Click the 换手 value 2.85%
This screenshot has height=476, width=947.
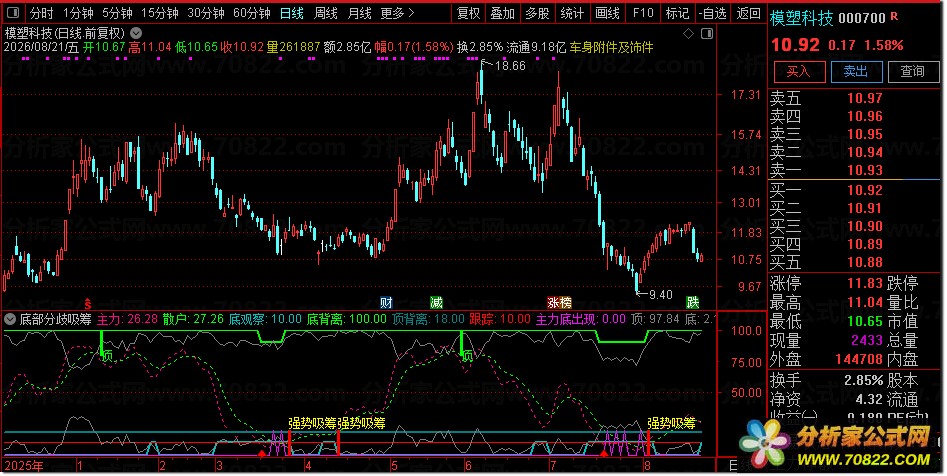(864, 381)
